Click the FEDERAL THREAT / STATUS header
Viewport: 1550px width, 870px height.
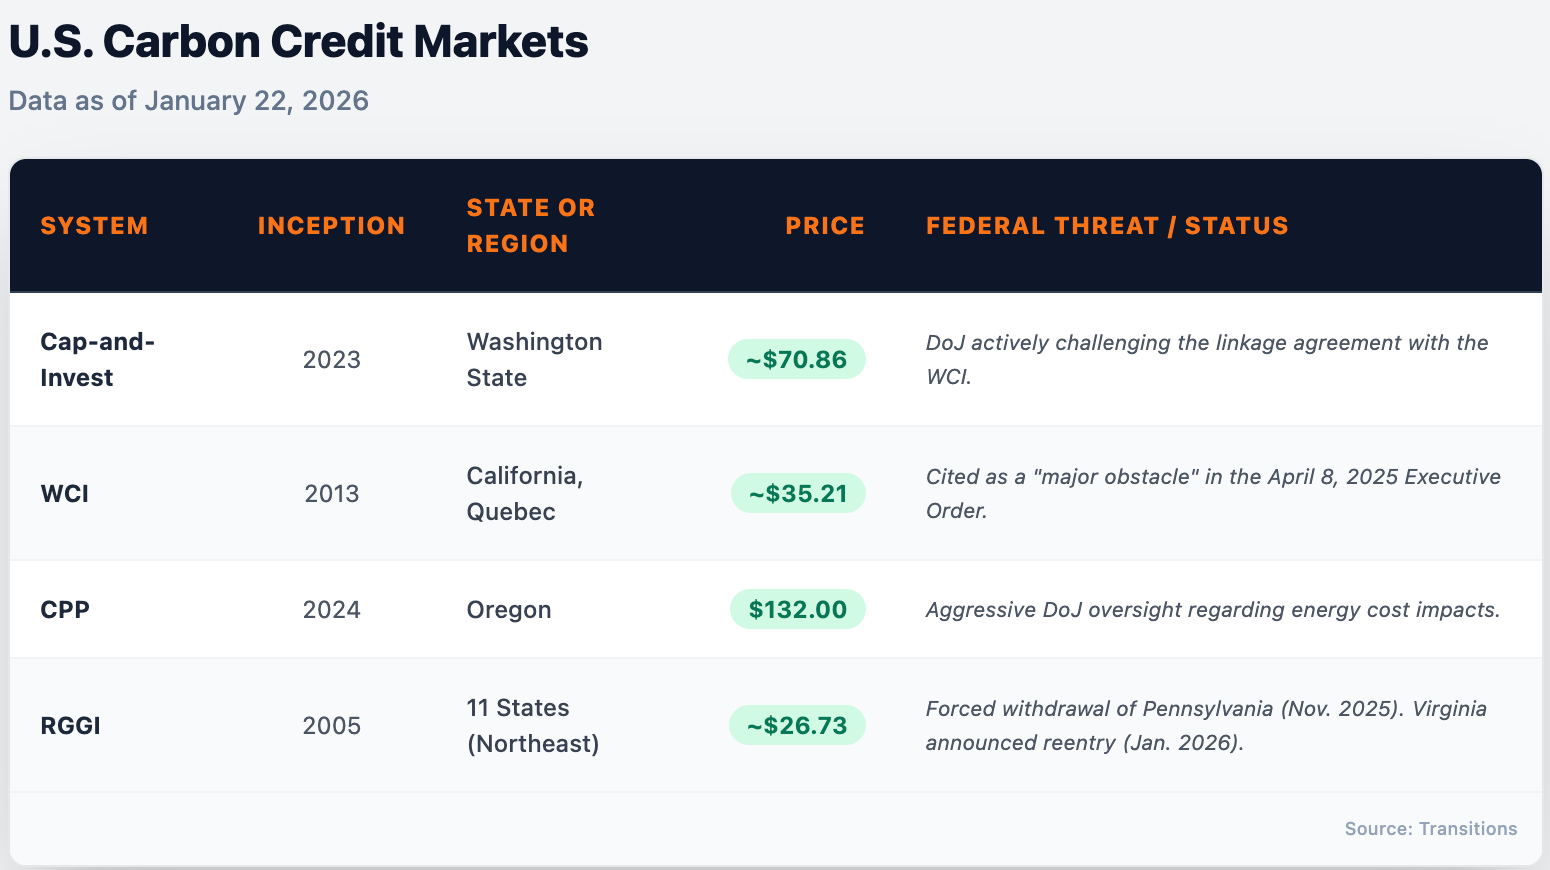tap(1107, 226)
